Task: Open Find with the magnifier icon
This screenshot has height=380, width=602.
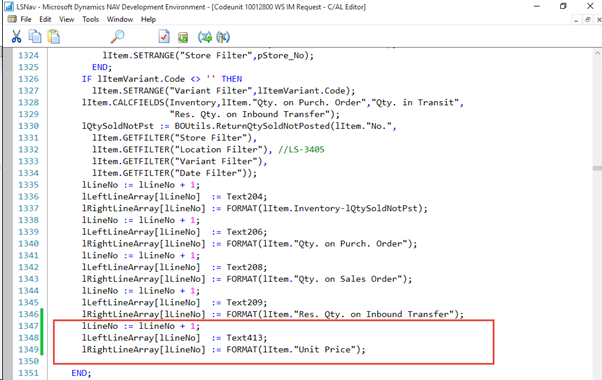Action: 117,36
